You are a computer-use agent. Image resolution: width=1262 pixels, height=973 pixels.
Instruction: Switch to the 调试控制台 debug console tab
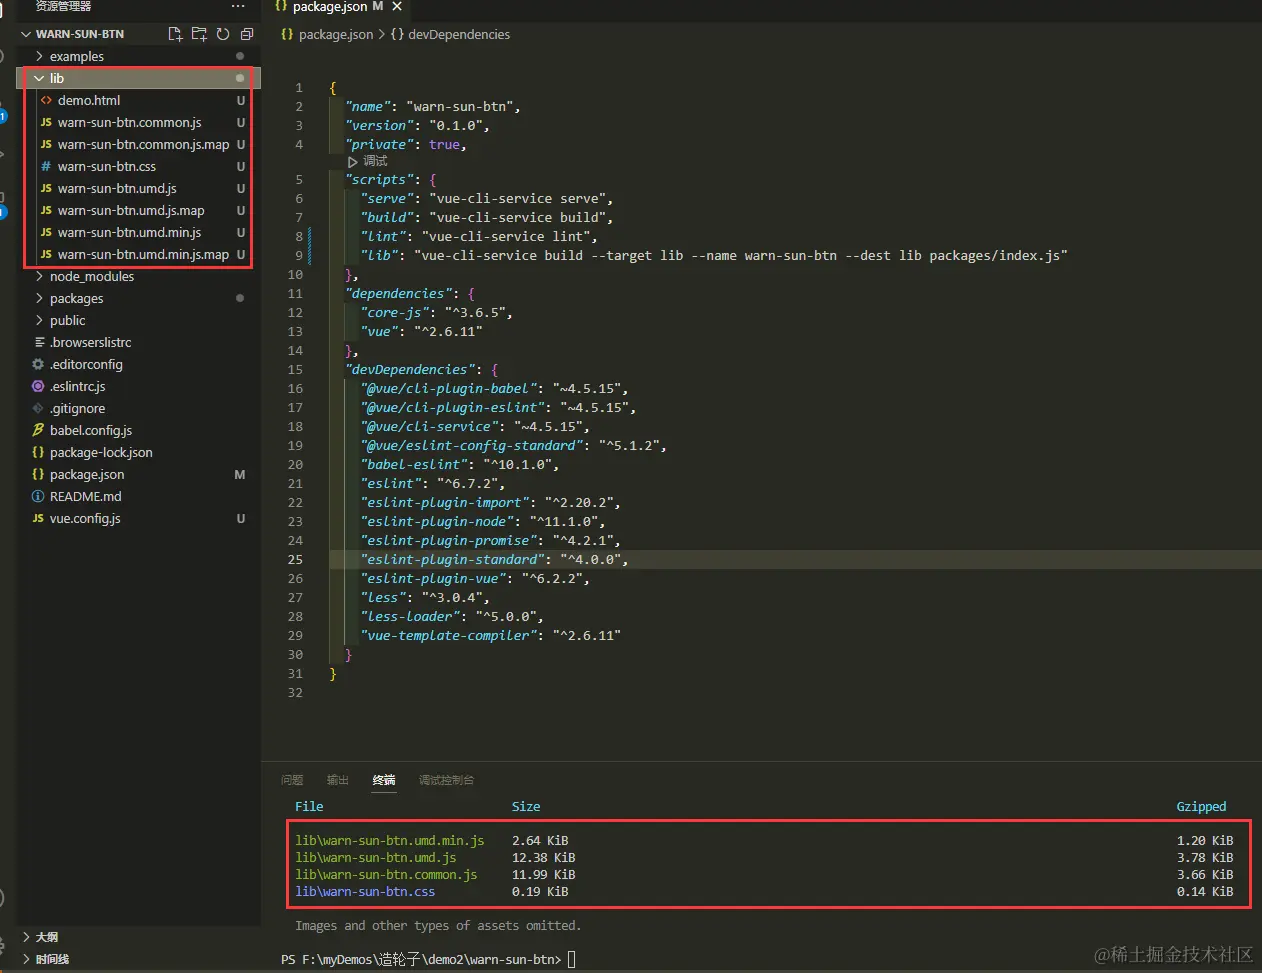446,780
